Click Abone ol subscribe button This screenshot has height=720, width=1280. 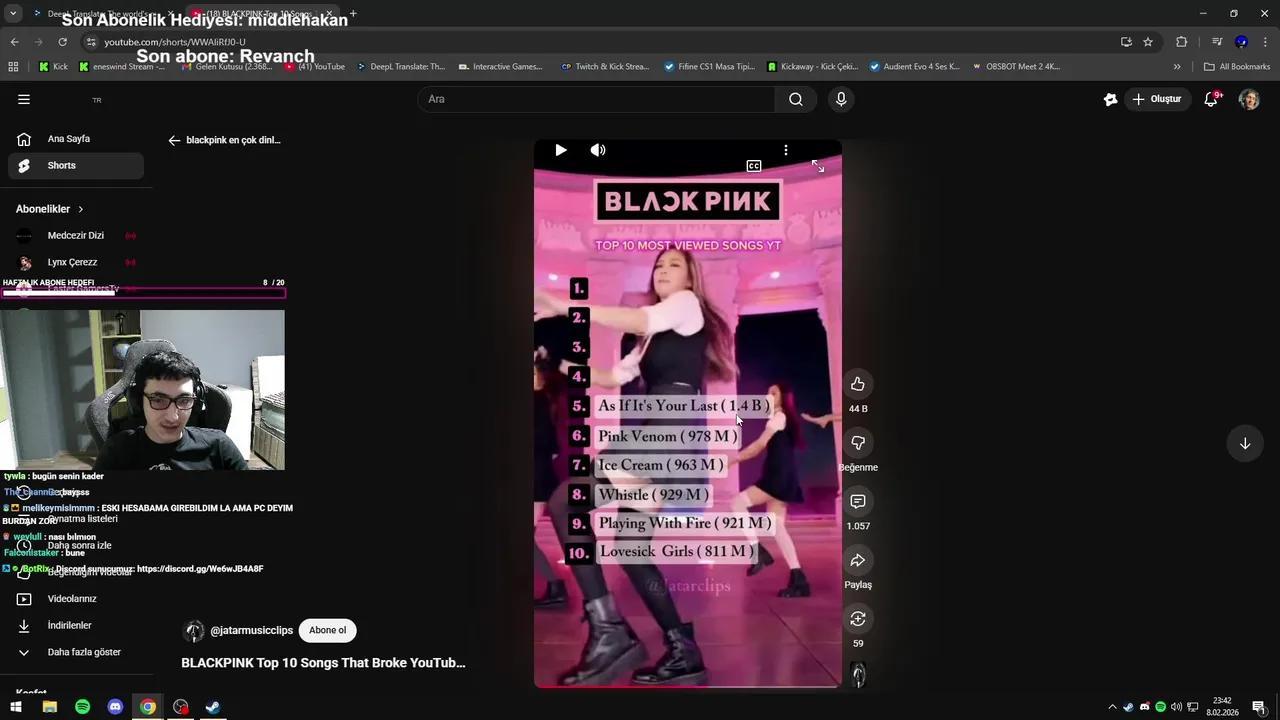[327, 630]
